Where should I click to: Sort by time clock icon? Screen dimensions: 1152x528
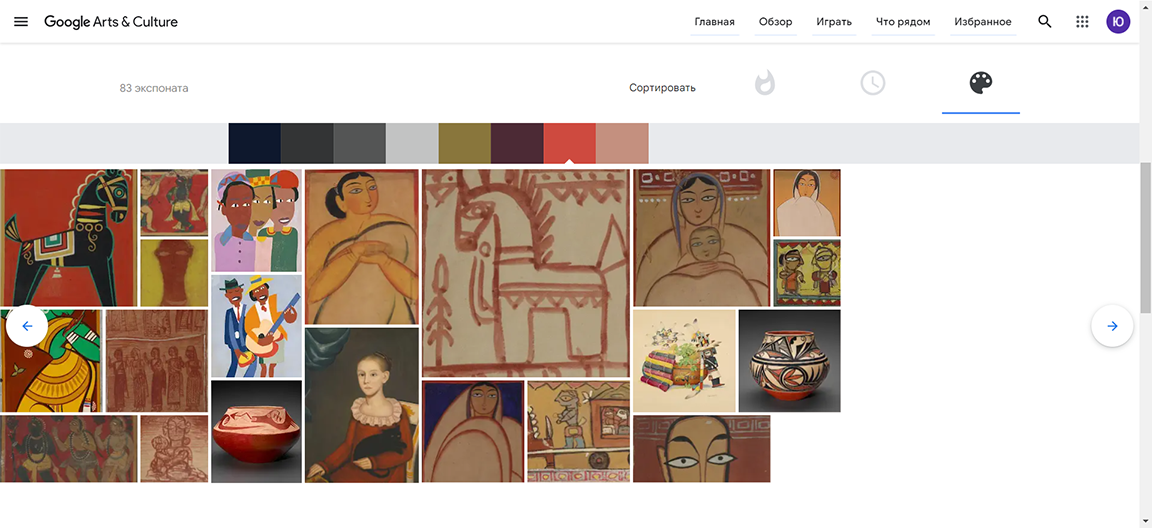pyautogui.click(x=873, y=83)
